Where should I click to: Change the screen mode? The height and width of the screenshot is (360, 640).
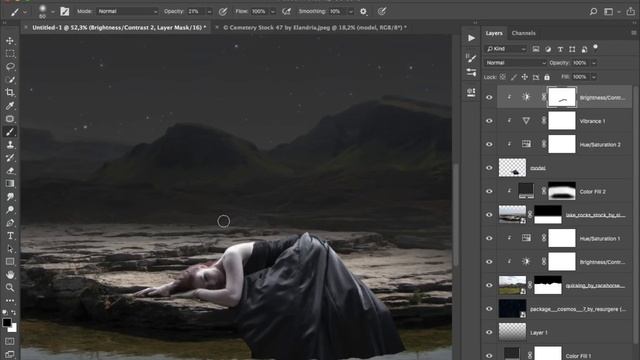click(10, 354)
